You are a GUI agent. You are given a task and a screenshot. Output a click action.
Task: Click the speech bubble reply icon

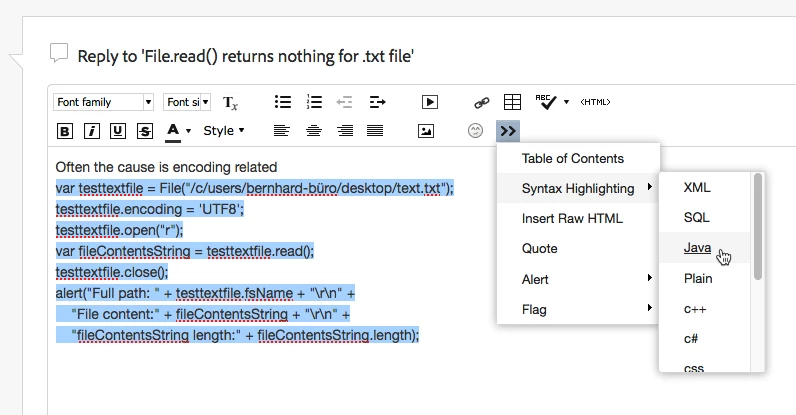coord(59,53)
